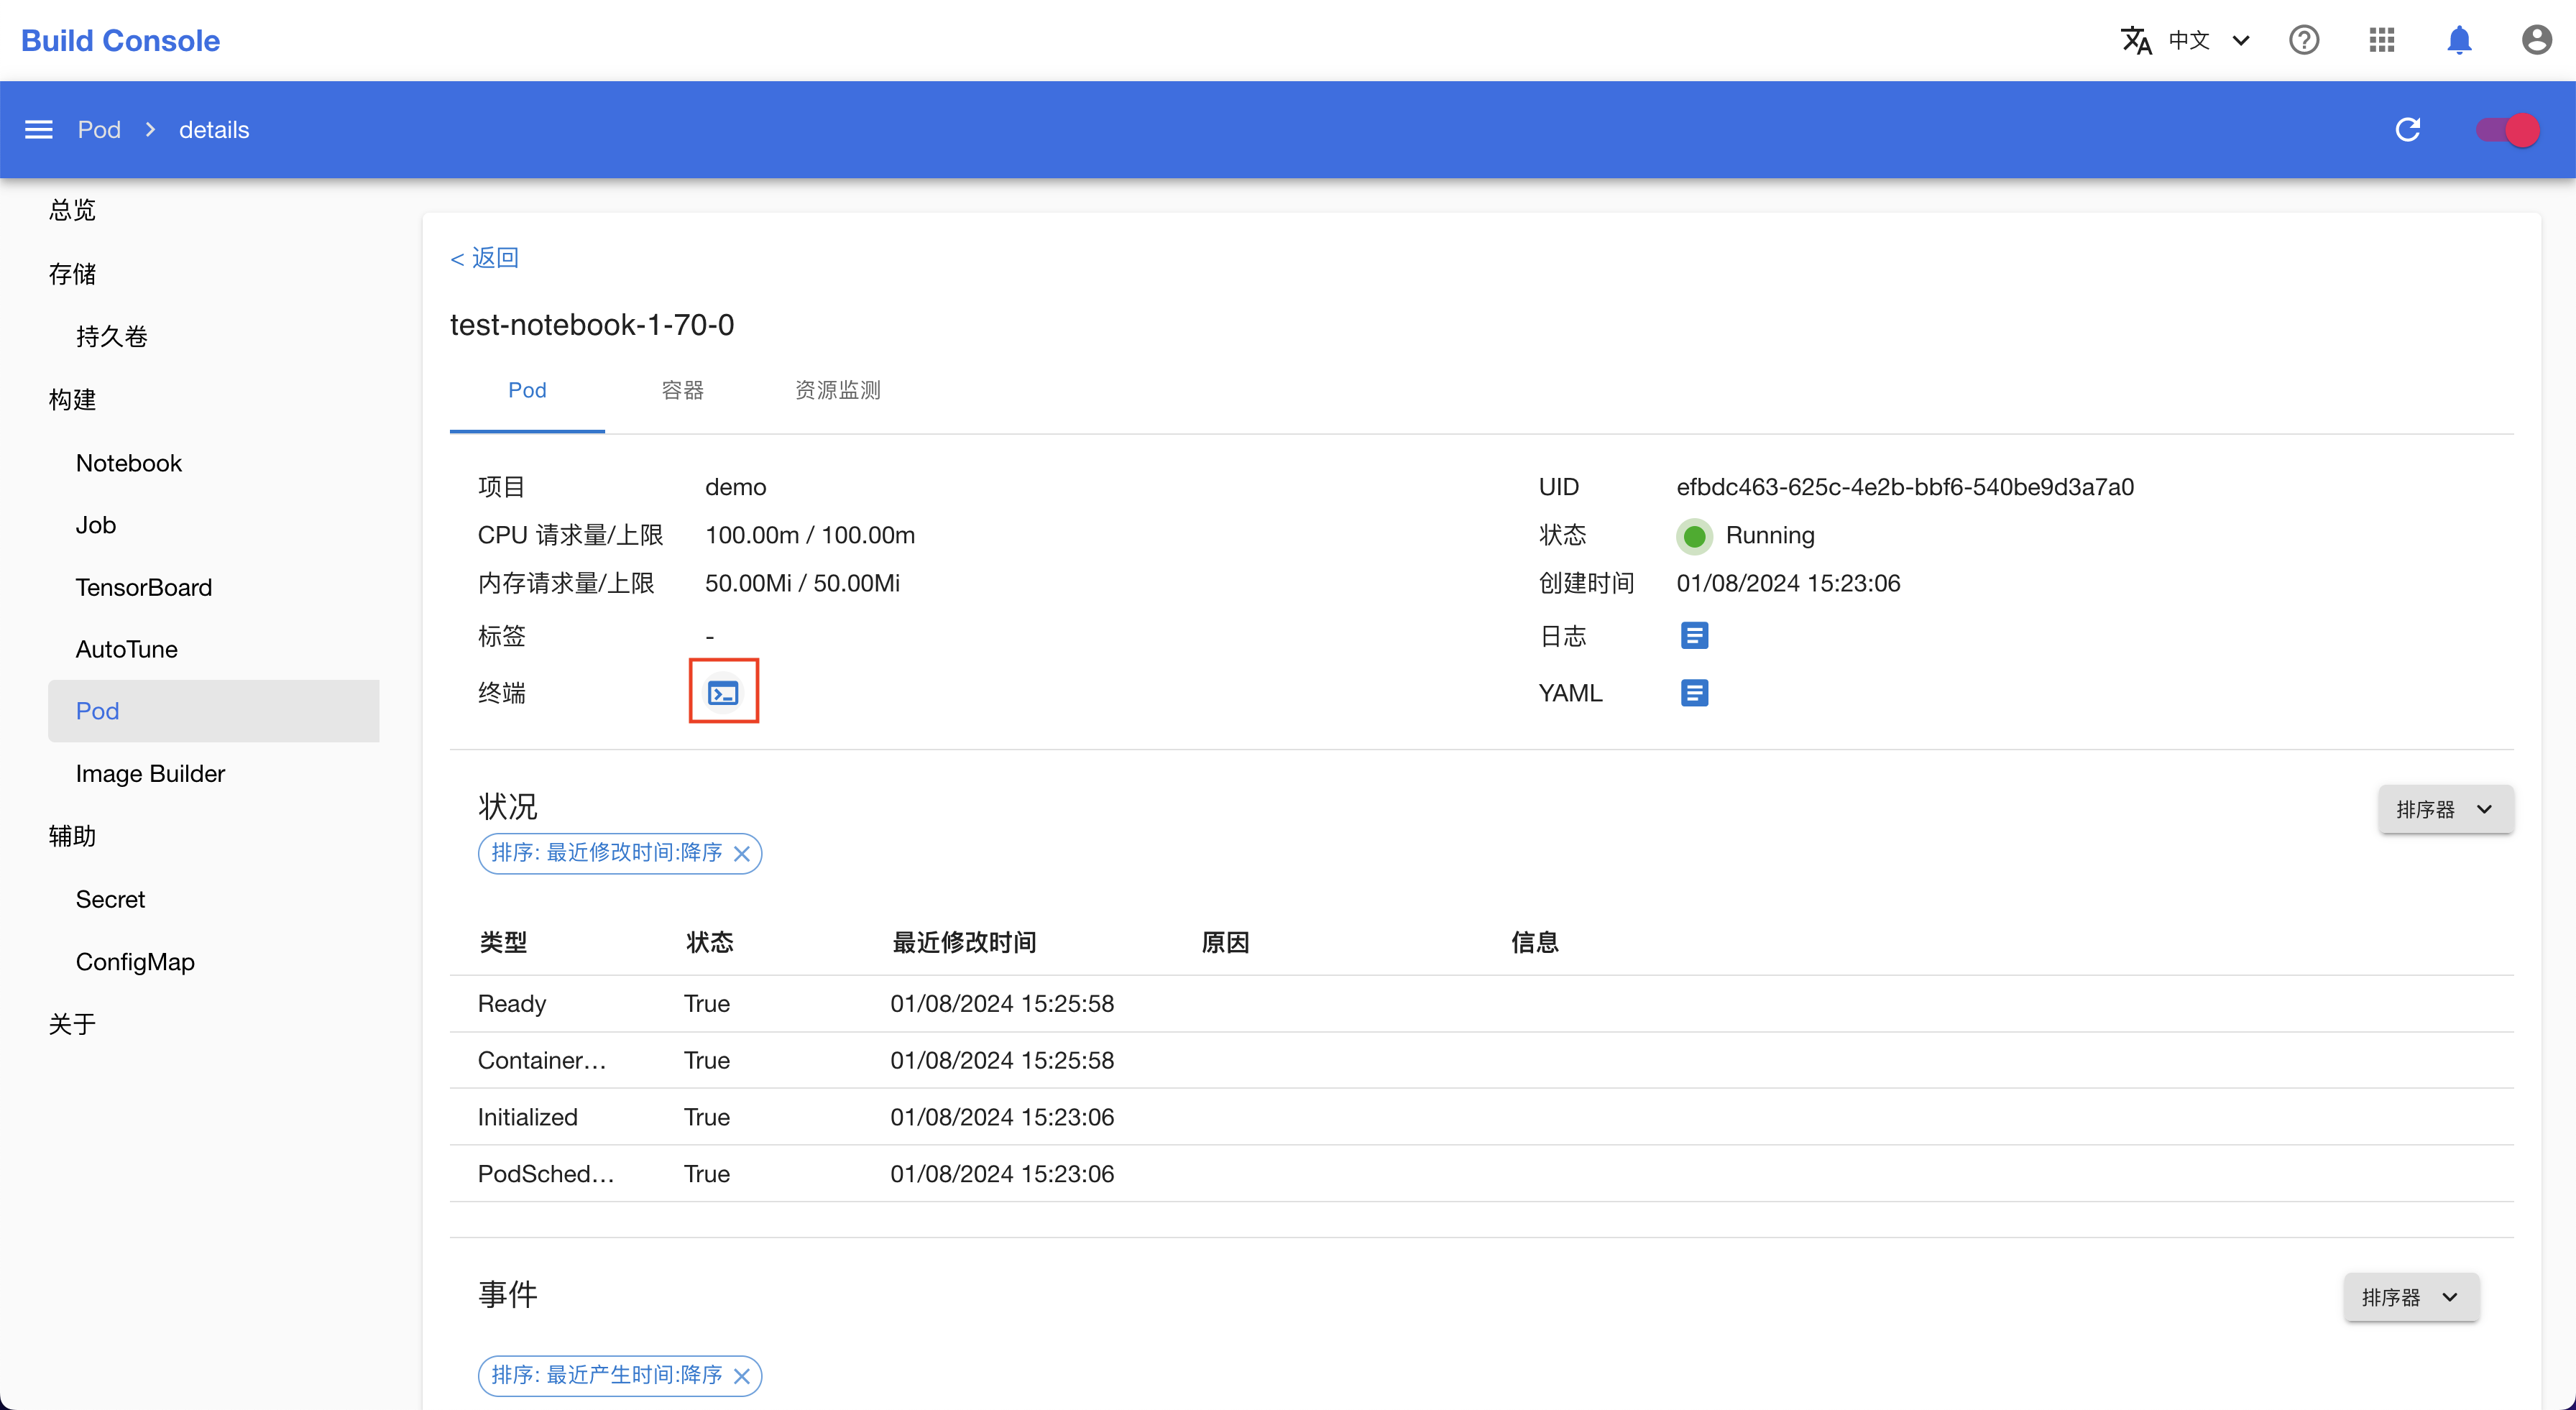This screenshot has width=2576, height=1410.
Task: Open the 排序器 dropdown in 事件 section
Action: click(x=2411, y=1297)
